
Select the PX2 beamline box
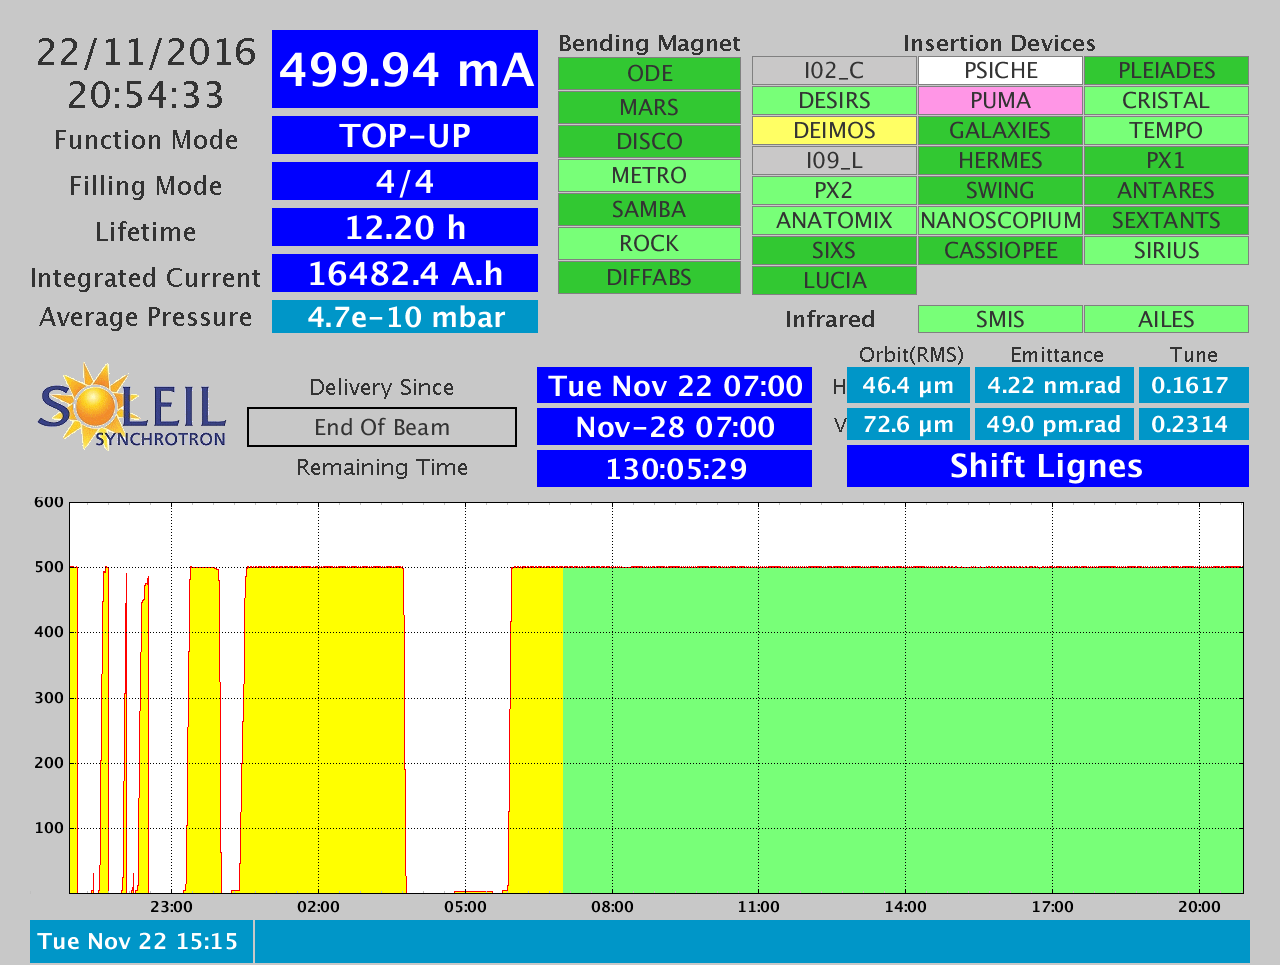click(x=834, y=191)
